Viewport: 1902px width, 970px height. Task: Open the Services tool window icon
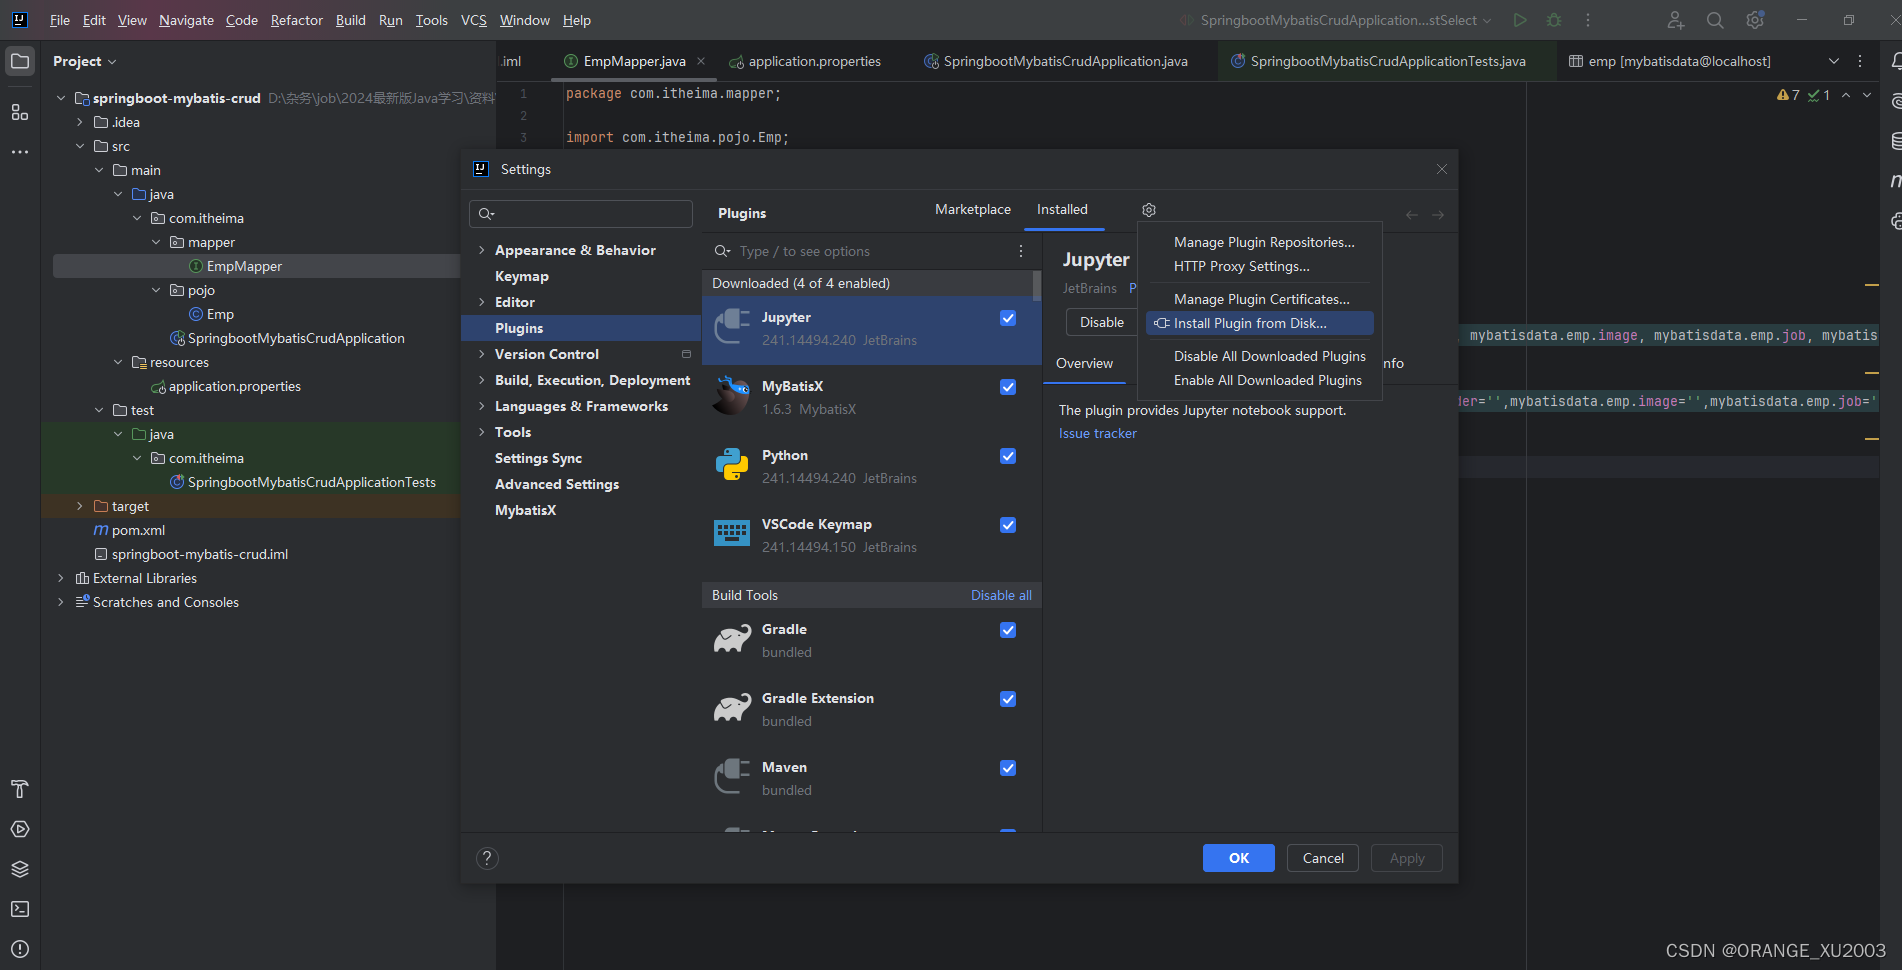point(19,829)
